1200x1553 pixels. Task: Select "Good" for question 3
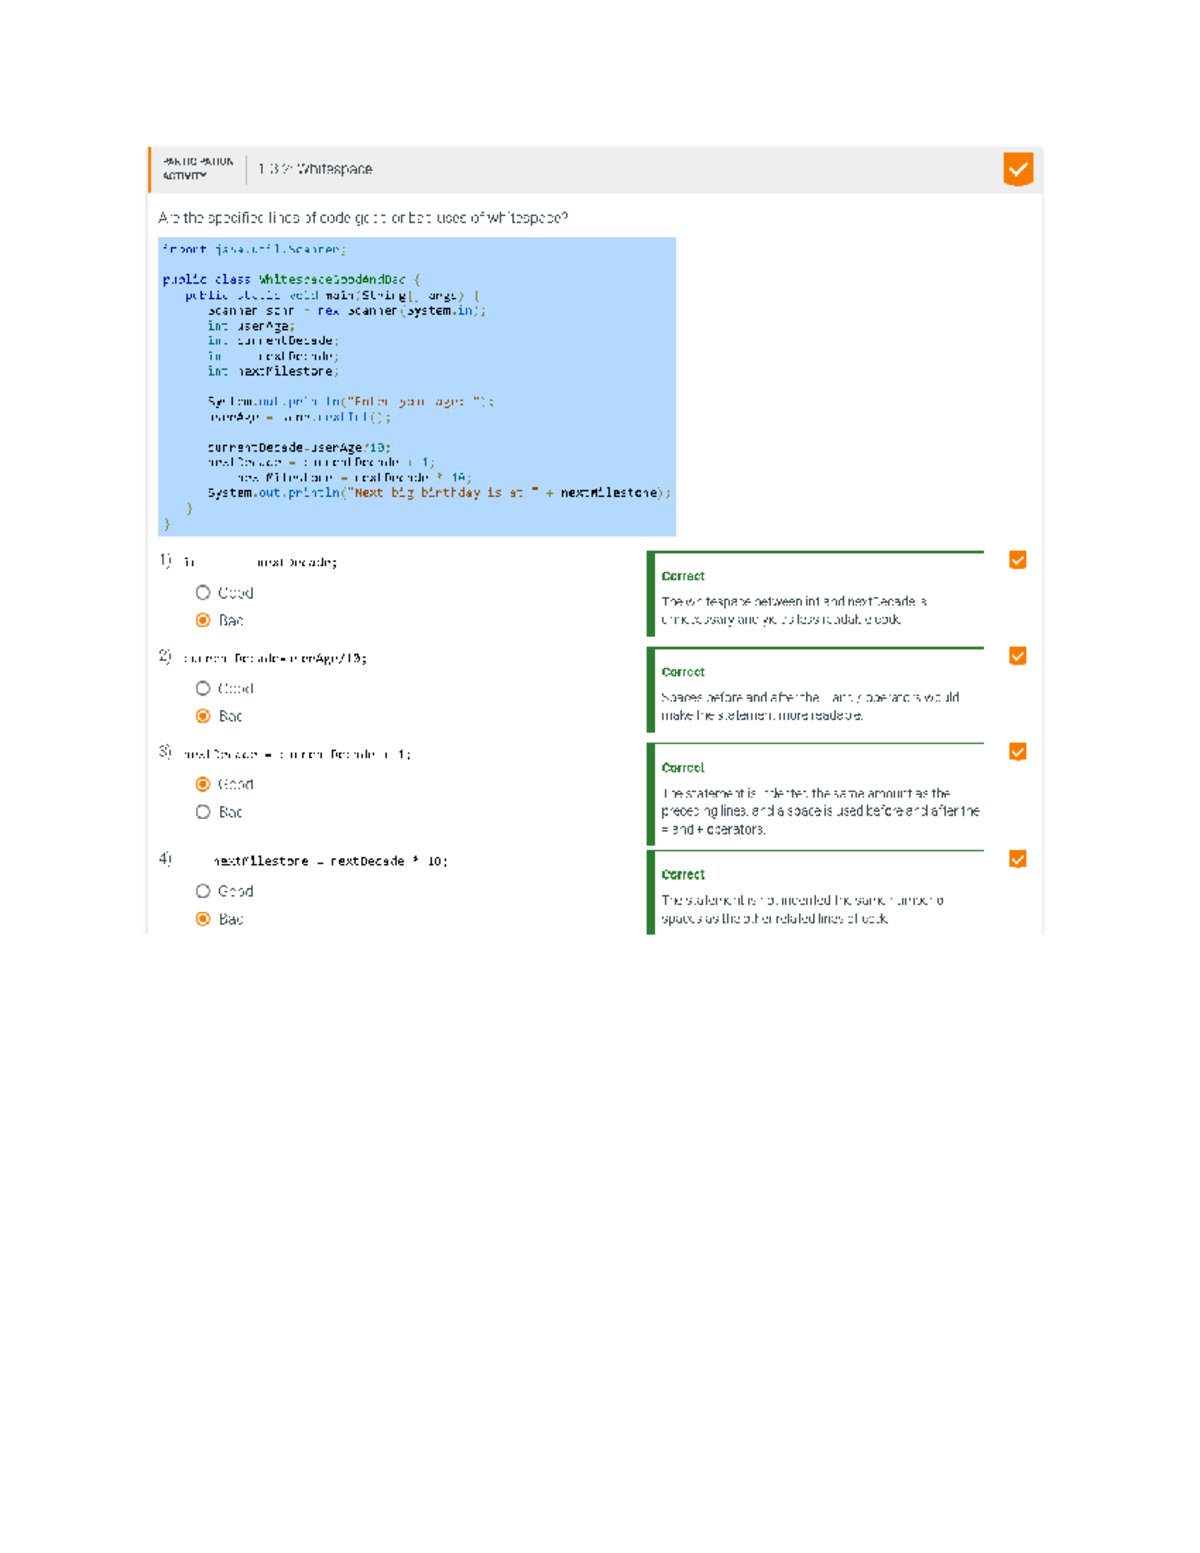click(204, 784)
